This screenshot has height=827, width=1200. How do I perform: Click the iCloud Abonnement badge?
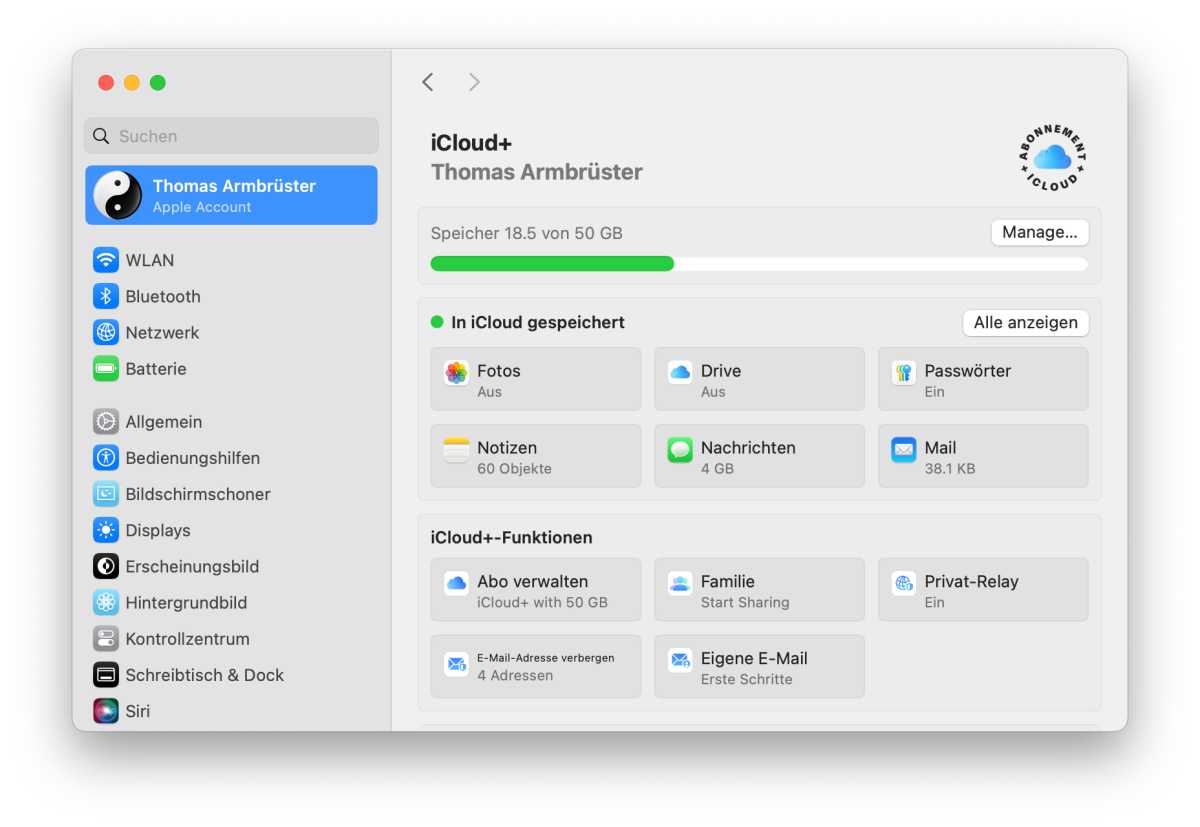[x=1052, y=158]
